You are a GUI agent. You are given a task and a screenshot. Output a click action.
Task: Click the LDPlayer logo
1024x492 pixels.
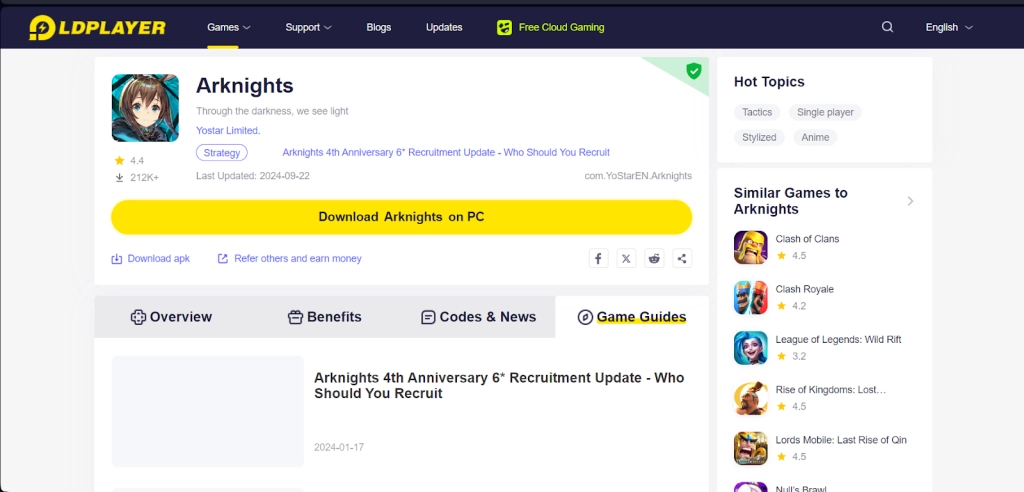(x=97, y=27)
